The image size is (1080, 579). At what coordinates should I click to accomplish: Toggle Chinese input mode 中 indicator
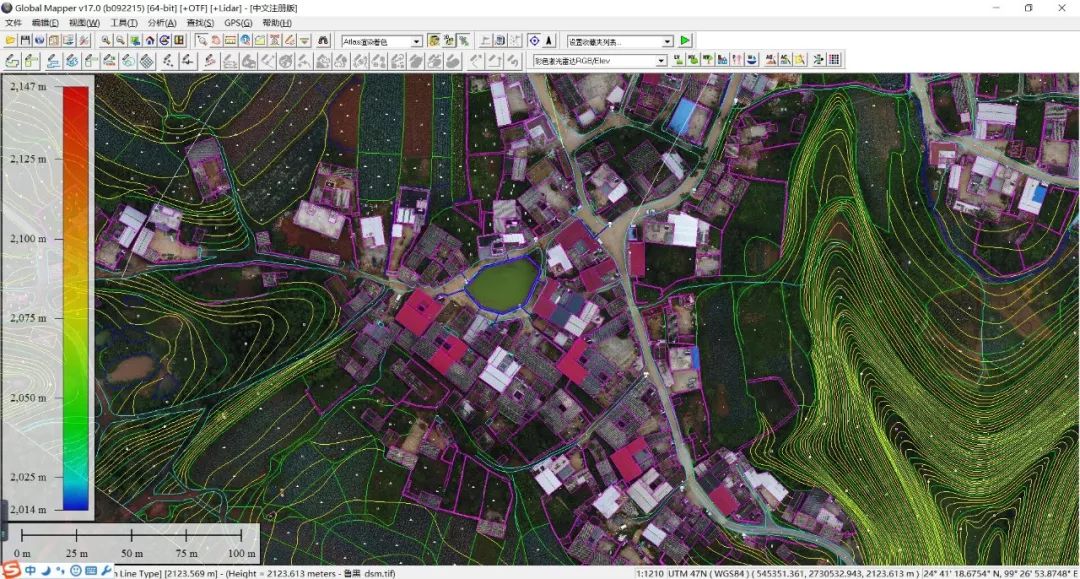click(x=30, y=571)
